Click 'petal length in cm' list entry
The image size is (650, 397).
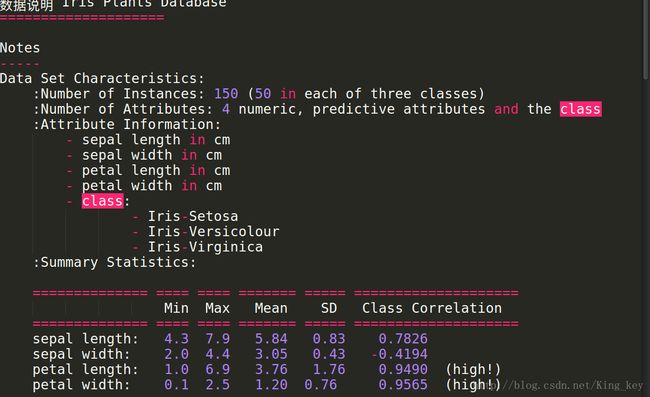[156, 170]
